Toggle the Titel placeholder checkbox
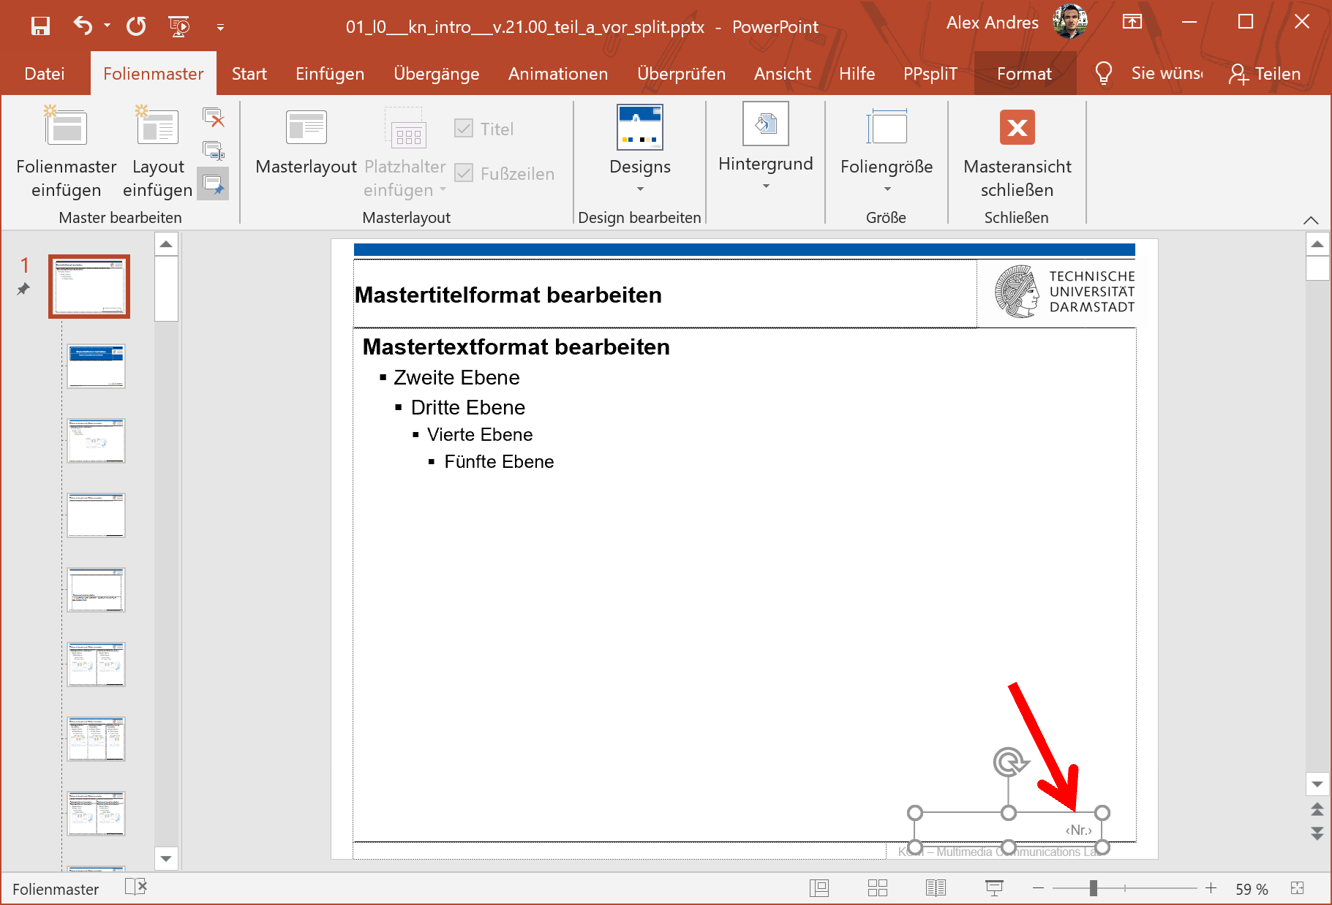This screenshot has height=905, width=1332. click(464, 128)
